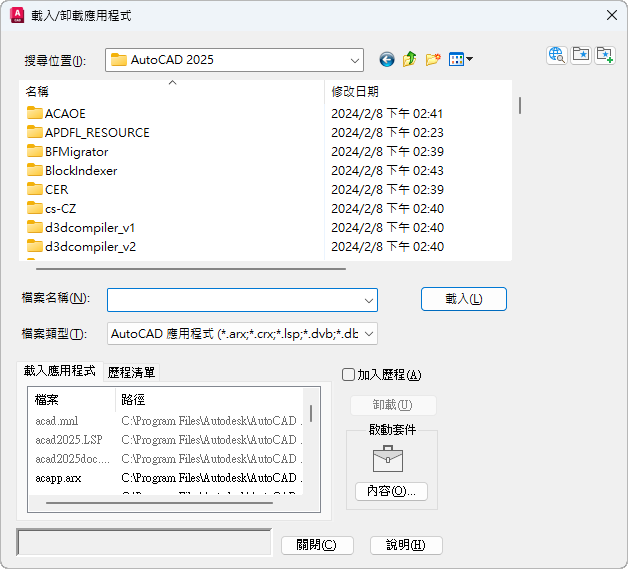Select the d3dcompiler_v1 folder
The image size is (628, 569).
(81, 227)
